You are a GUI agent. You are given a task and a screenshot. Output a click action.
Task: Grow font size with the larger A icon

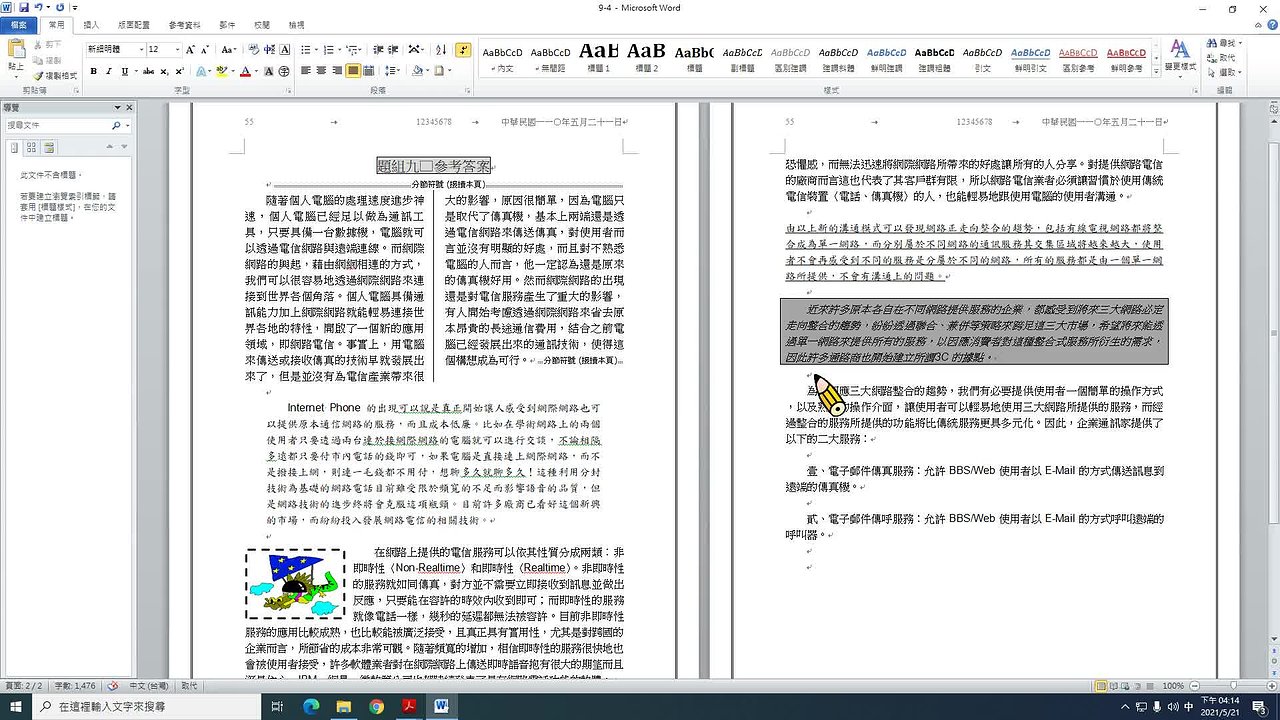191,49
